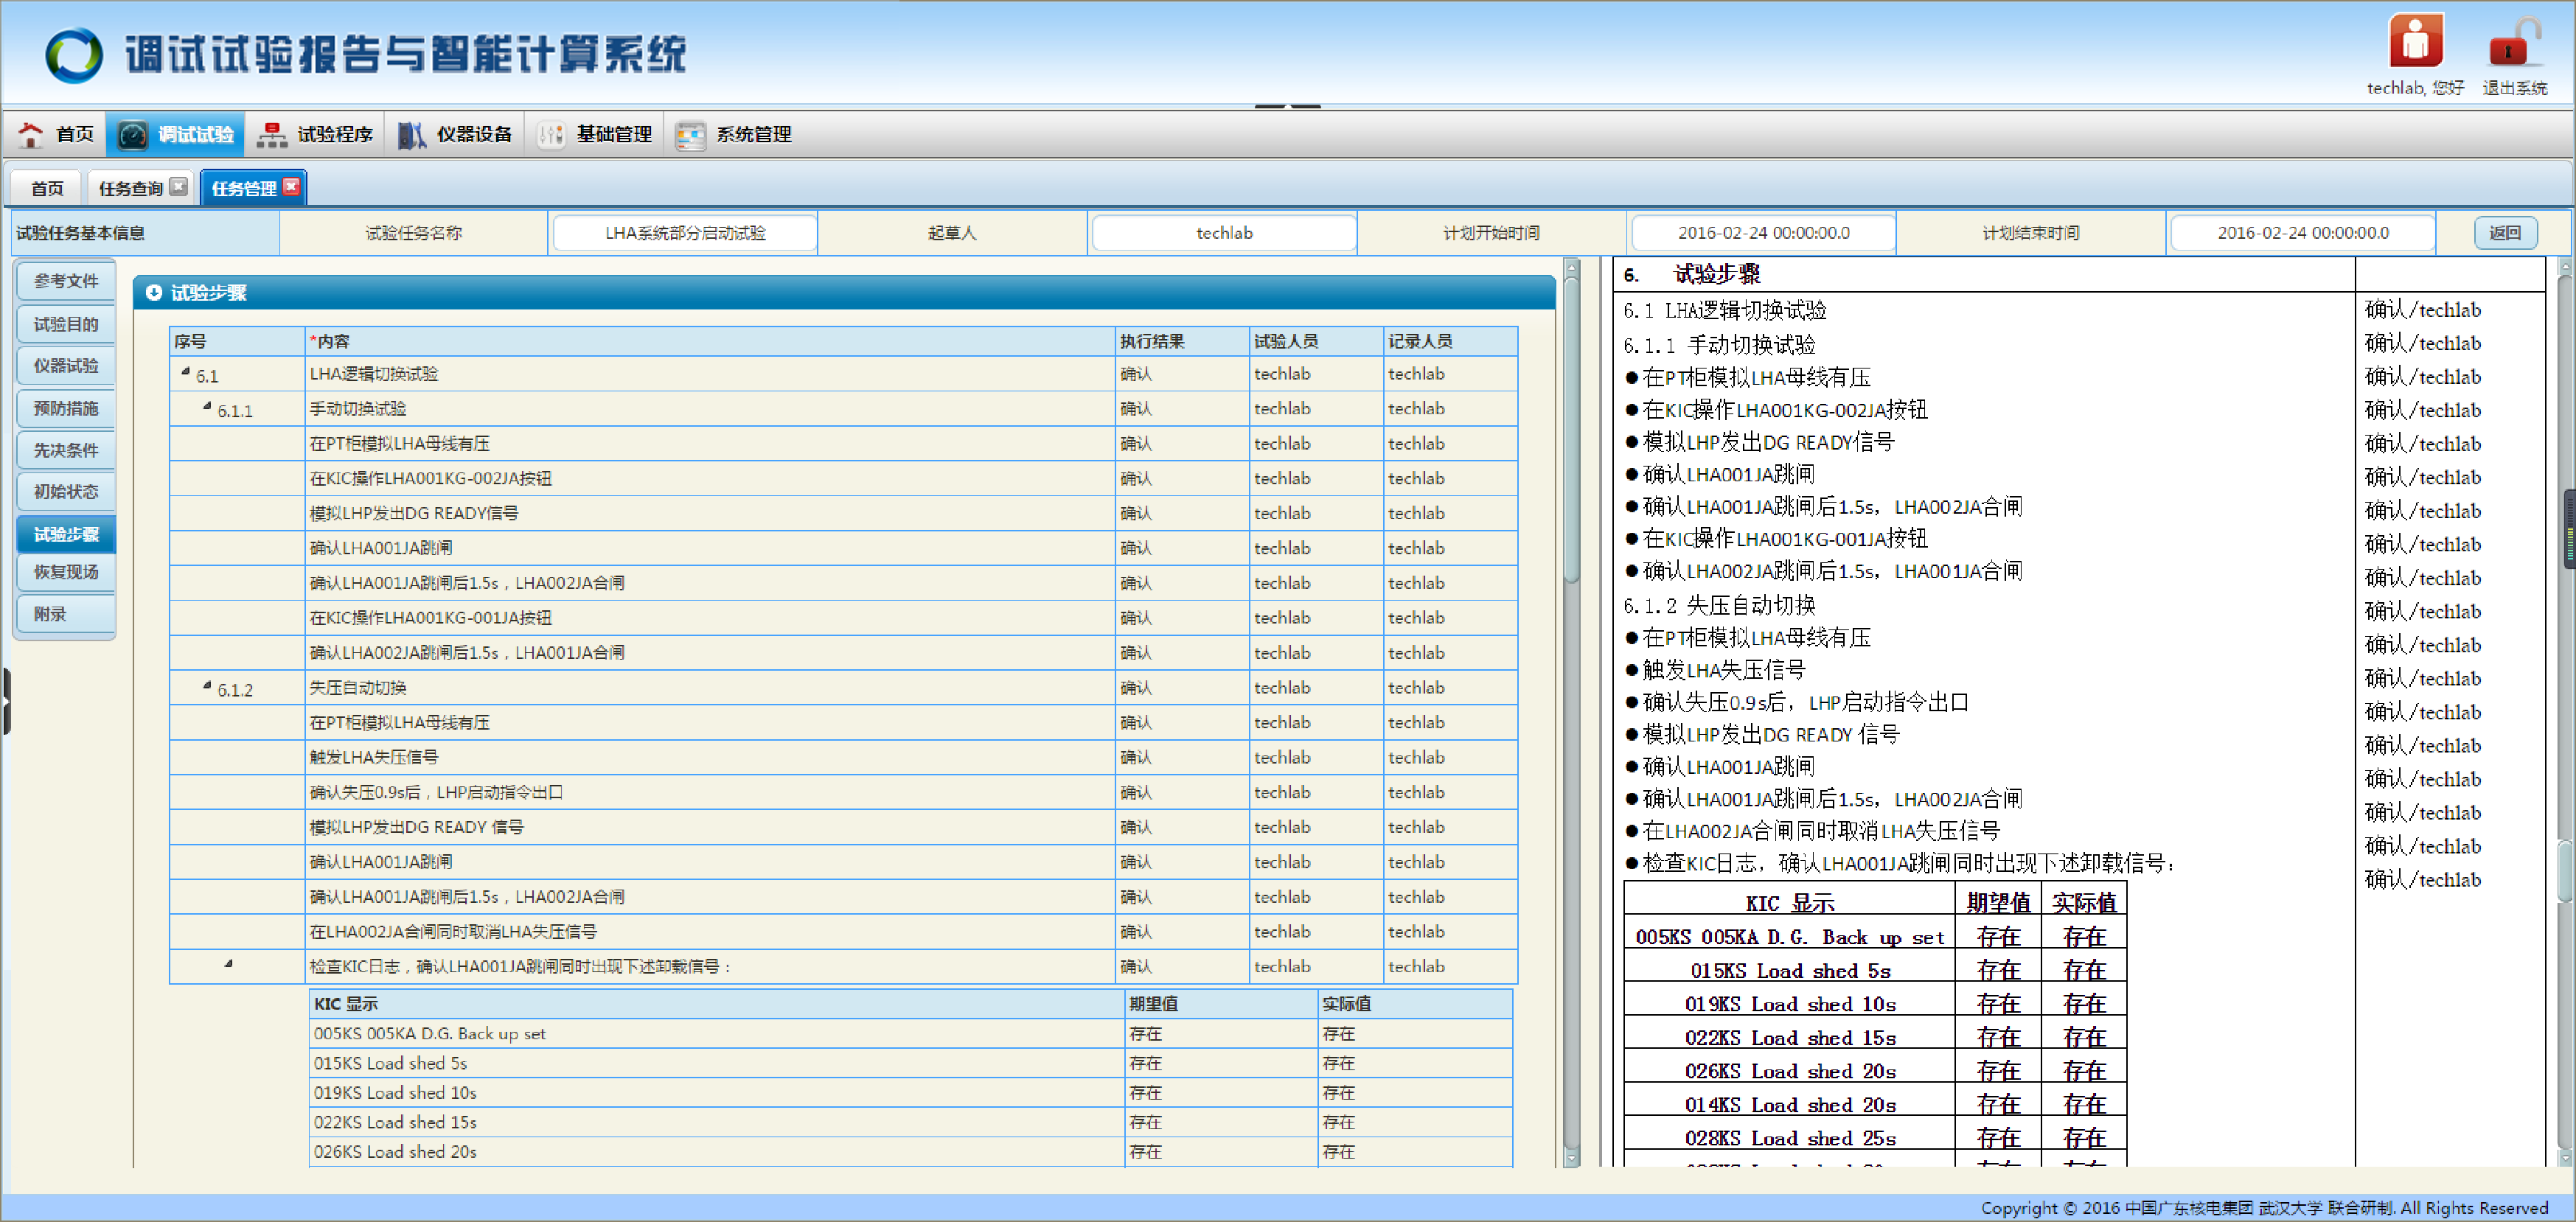Click the steps panel scroll up arrow
Screen dimensions: 2576x1222
click(1571, 268)
